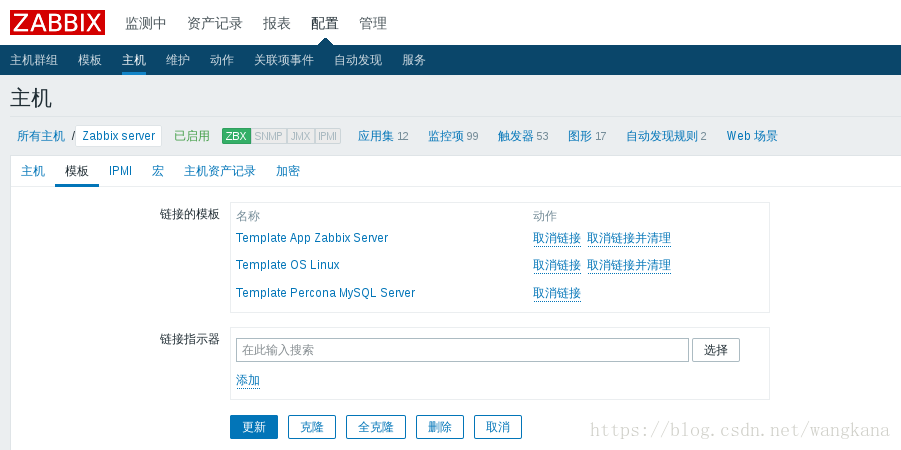The height and width of the screenshot is (450, 901).
Task: Click the 删除 button
Action: (440, 427)
